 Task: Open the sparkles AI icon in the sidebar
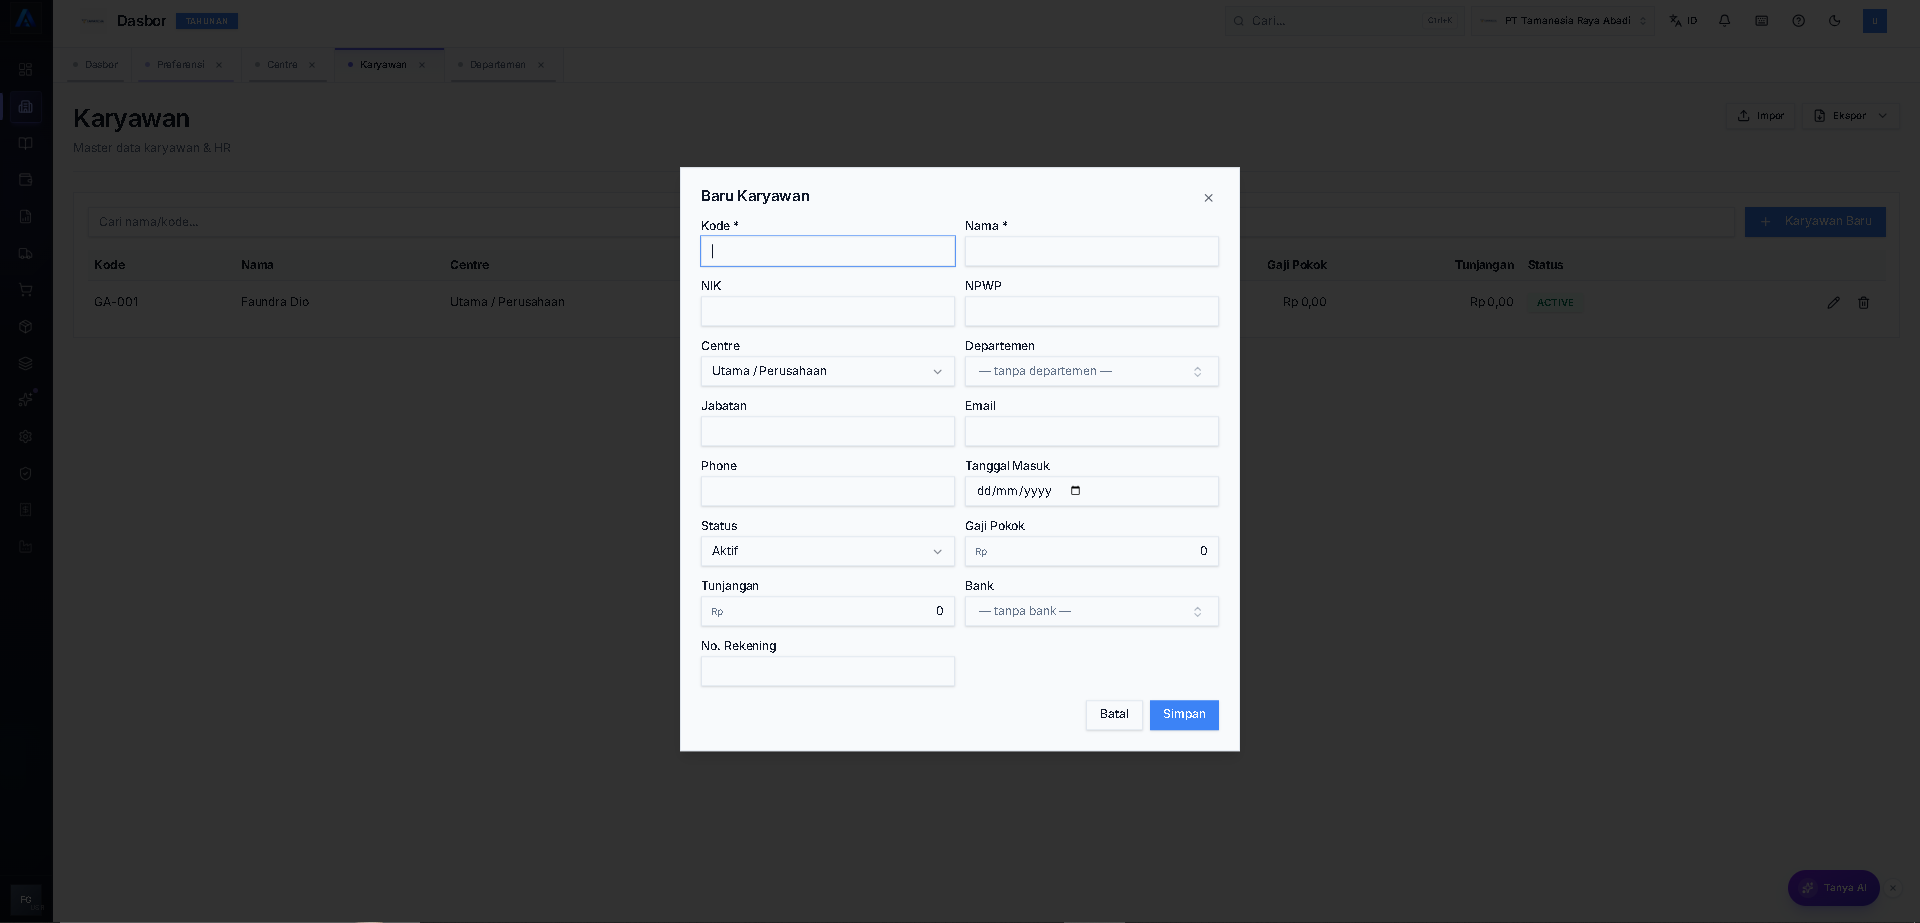tap(26, 400)
